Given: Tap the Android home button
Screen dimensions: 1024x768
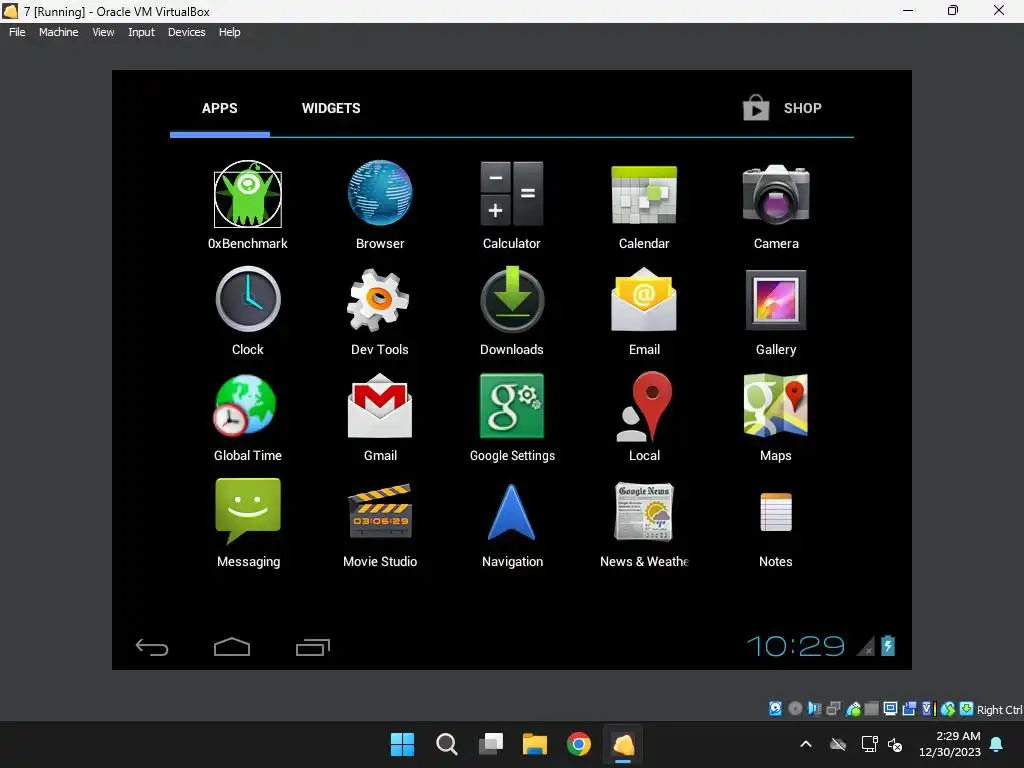Looking at the screenshot, I should (232, 647).
